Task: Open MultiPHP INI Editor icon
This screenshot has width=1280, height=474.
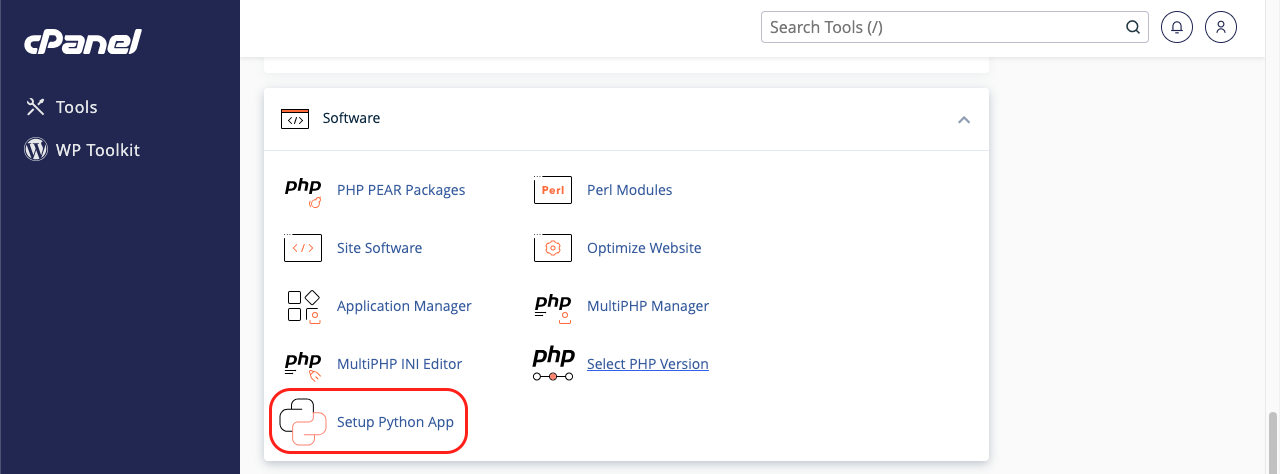Action: [x=303, y=364]
